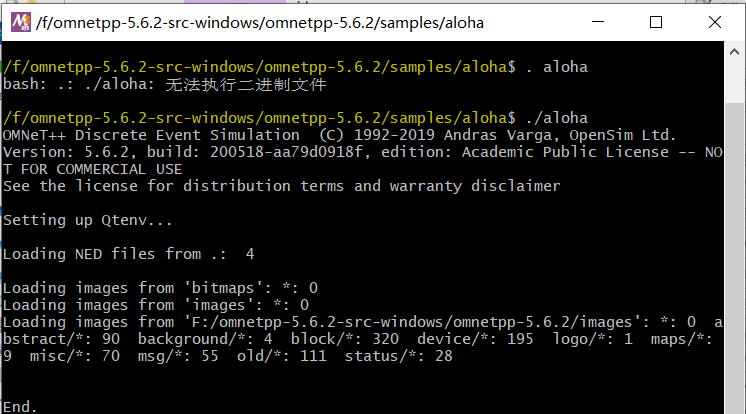This screenshot has width=746, height=414.
Task: Click the Loading NED files line
Action: (x=128, y=254)
